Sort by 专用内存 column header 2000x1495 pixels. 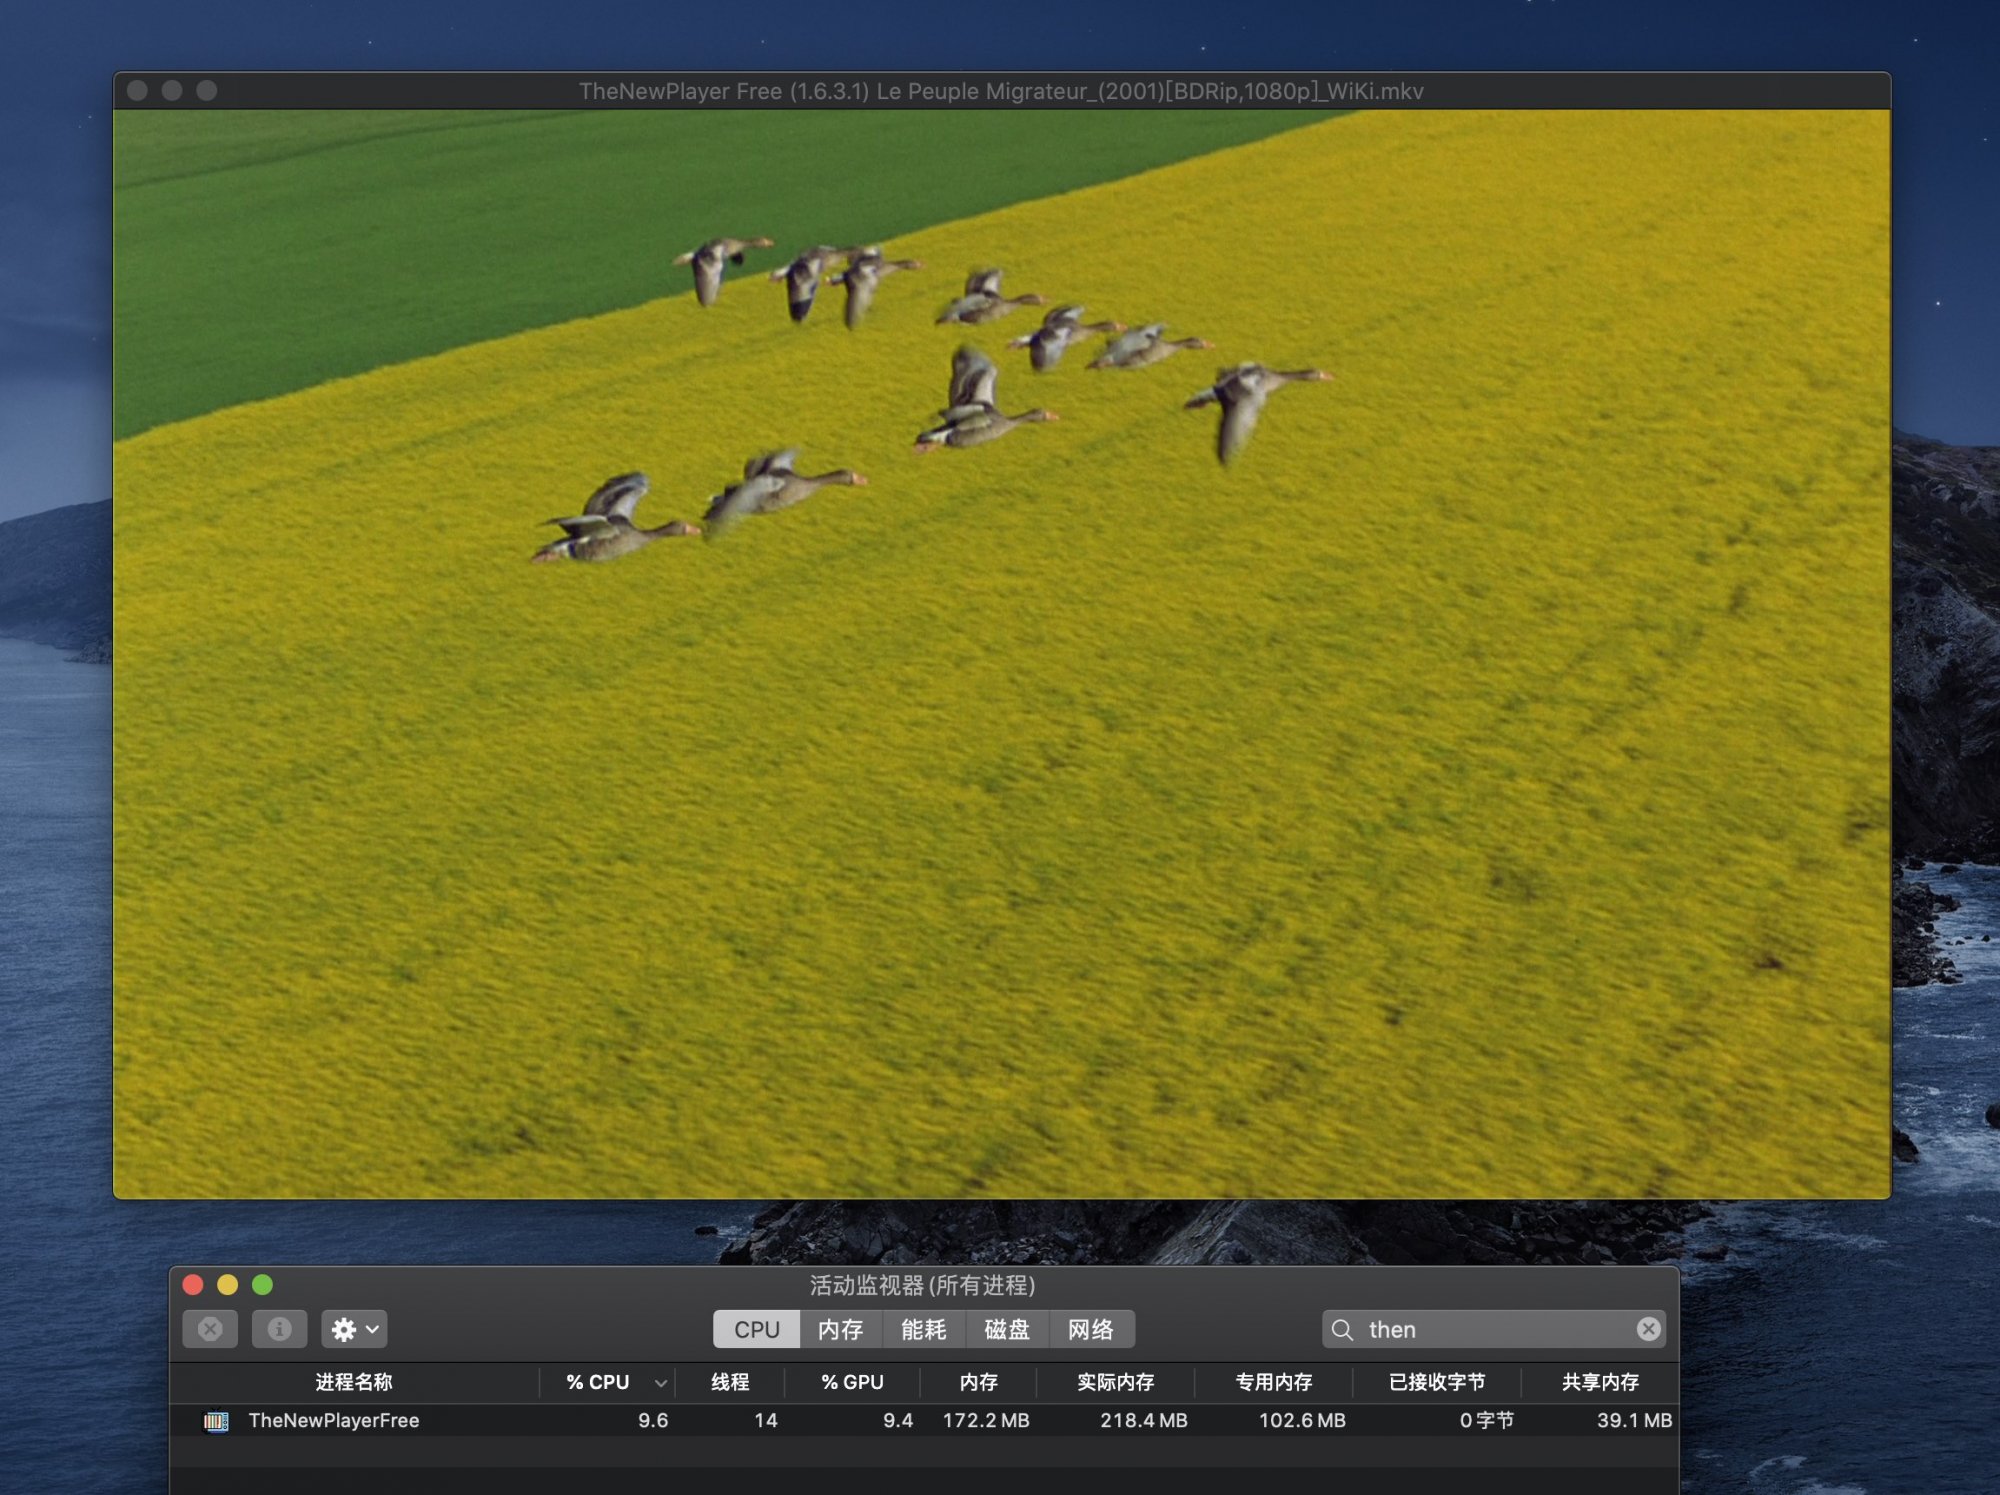(1274, 1382)
